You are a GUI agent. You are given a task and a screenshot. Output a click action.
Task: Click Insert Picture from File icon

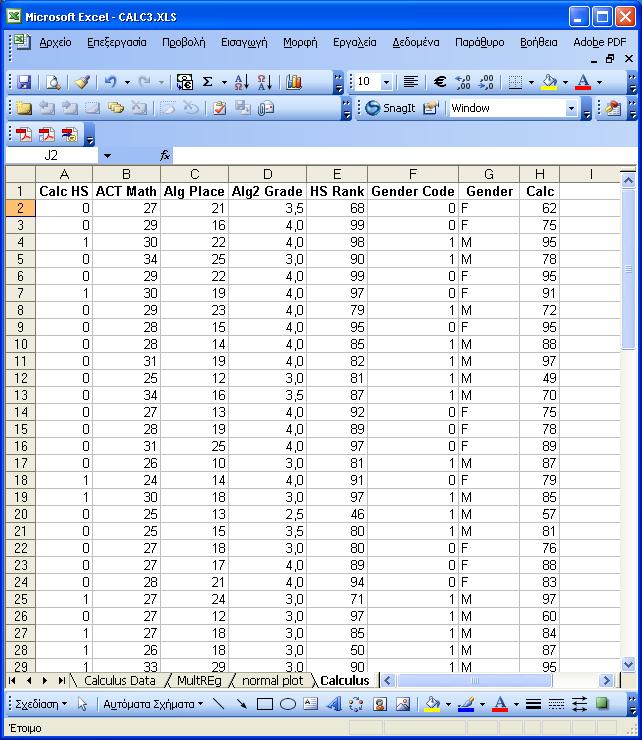pos(403,704)
